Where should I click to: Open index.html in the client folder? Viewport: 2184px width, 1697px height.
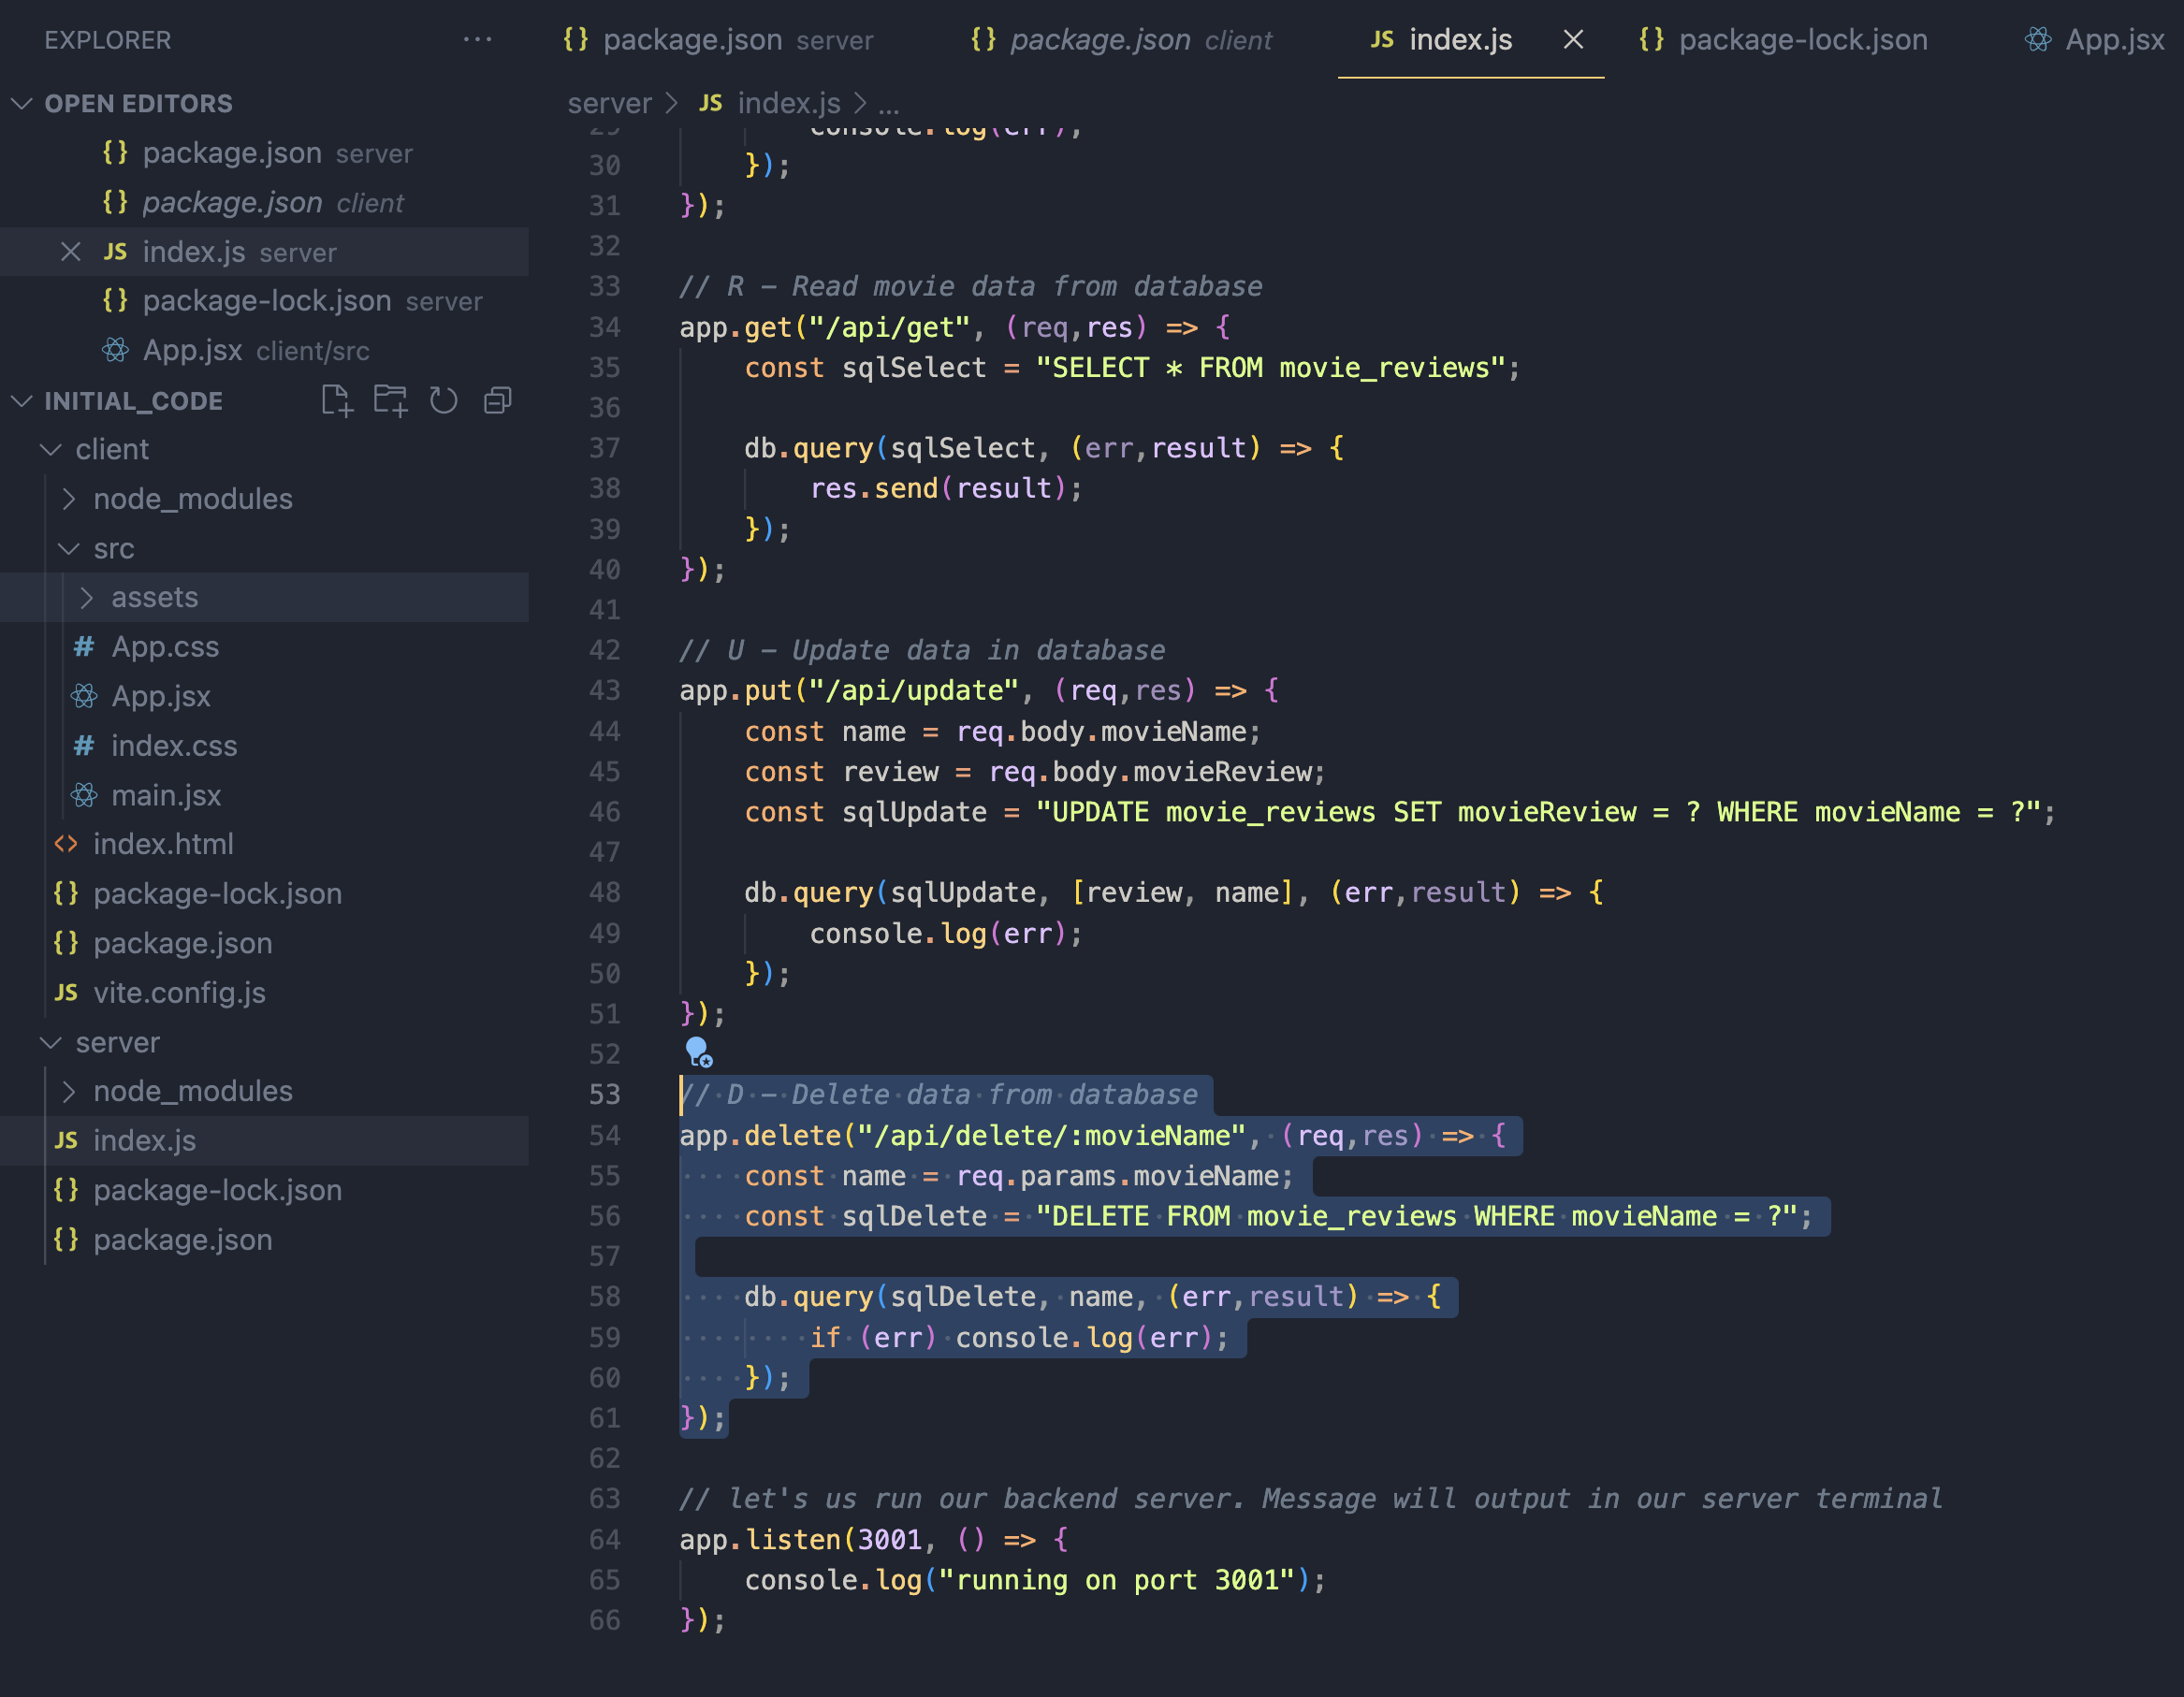click(x=163, y=844)
